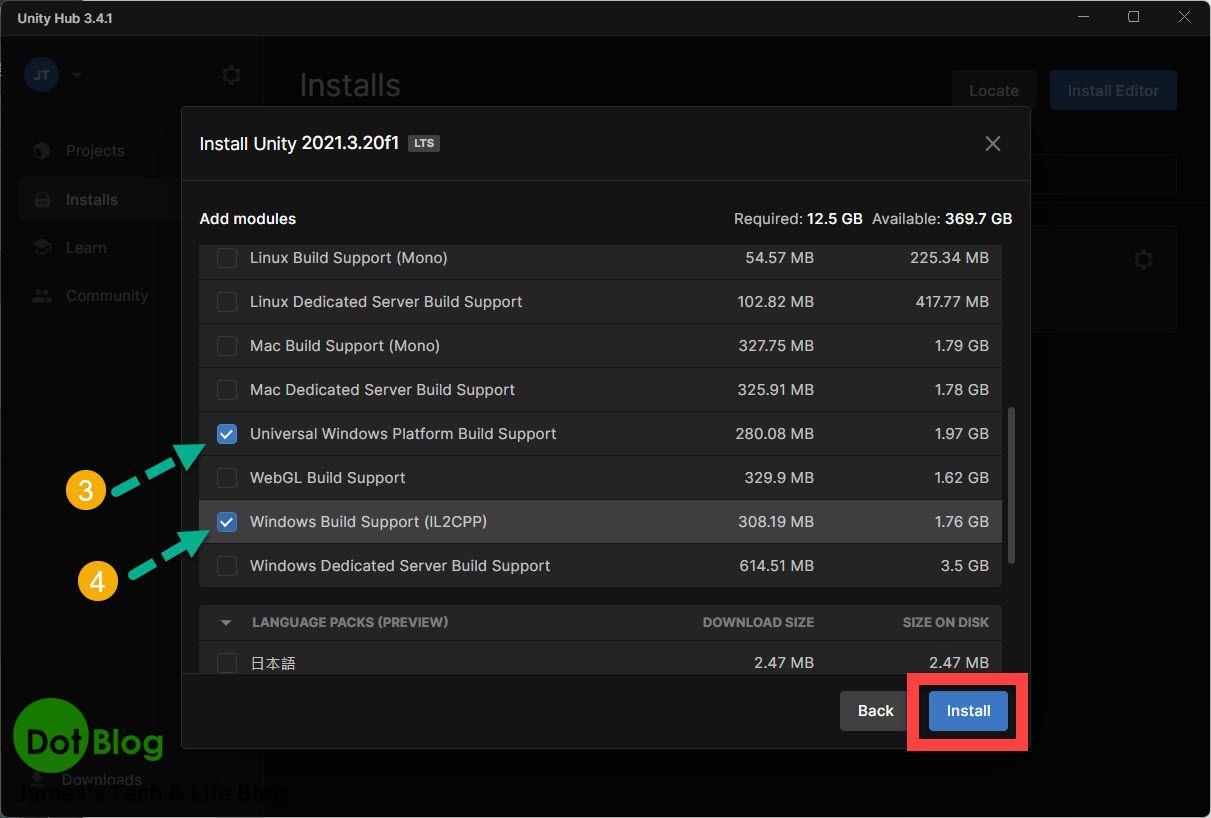Check Mac Build Support (Mono) module

coord(227,346)
